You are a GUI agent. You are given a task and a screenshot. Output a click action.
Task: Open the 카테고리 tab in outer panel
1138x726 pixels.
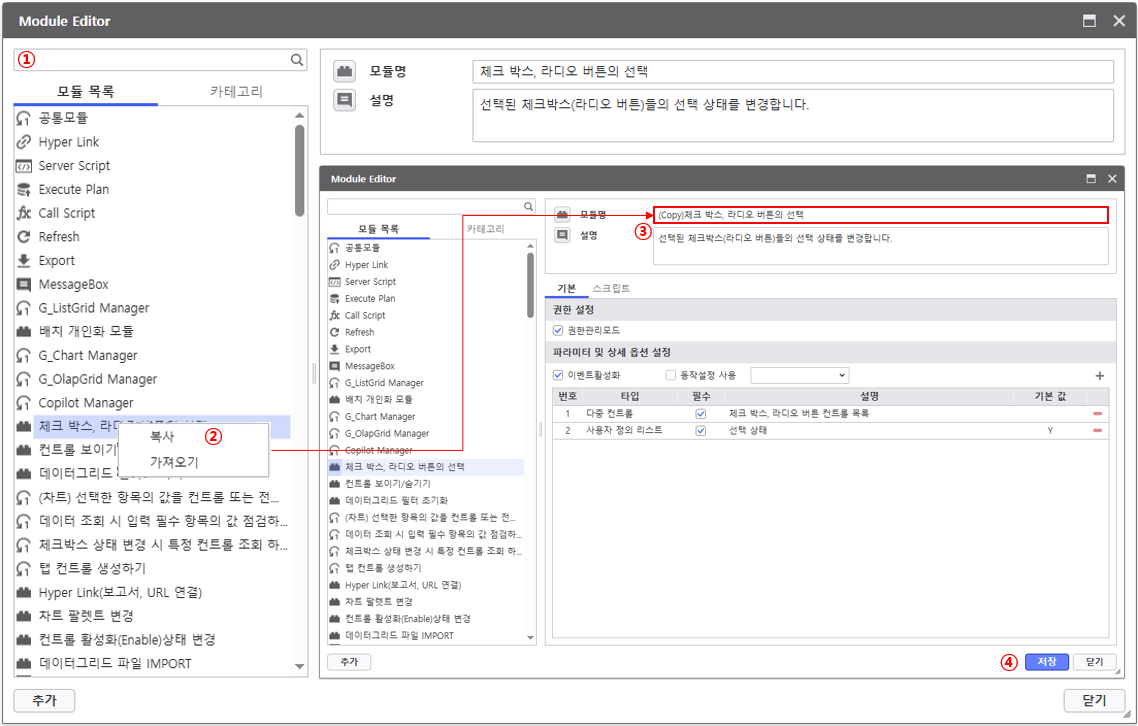pyautogui.click(x=236, y=92)
